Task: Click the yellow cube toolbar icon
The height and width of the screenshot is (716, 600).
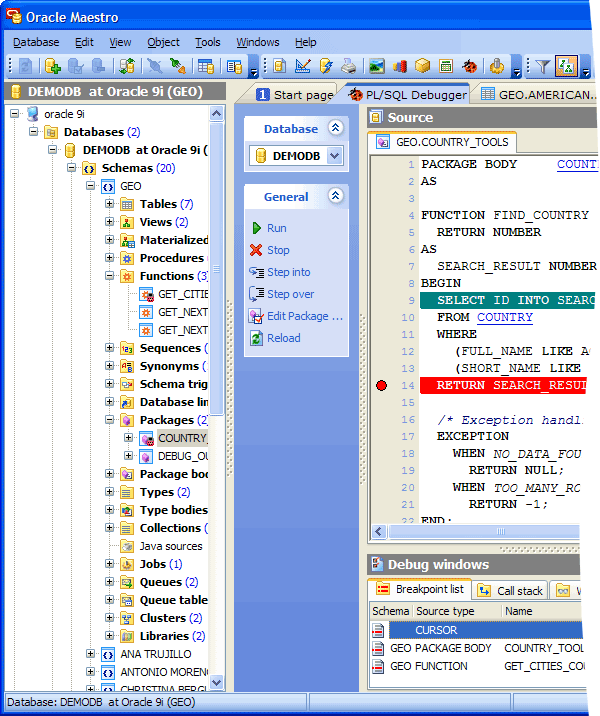Action: coord(422,67)
